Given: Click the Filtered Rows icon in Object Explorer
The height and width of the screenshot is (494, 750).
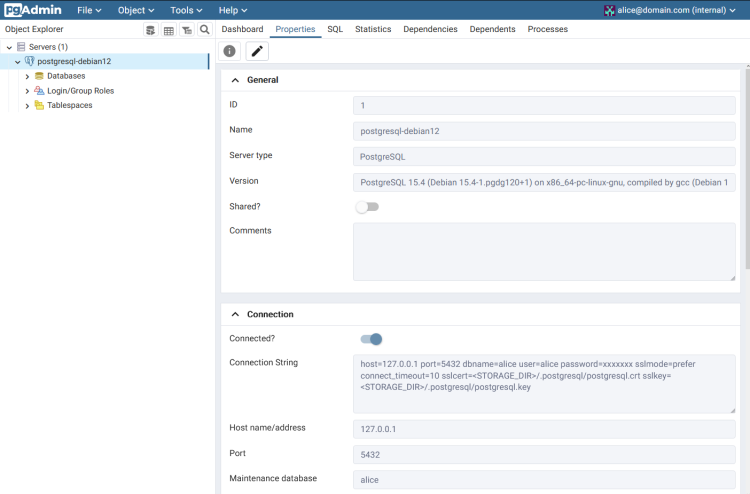Looking at the screenshot, I should [x=187, y=30].
